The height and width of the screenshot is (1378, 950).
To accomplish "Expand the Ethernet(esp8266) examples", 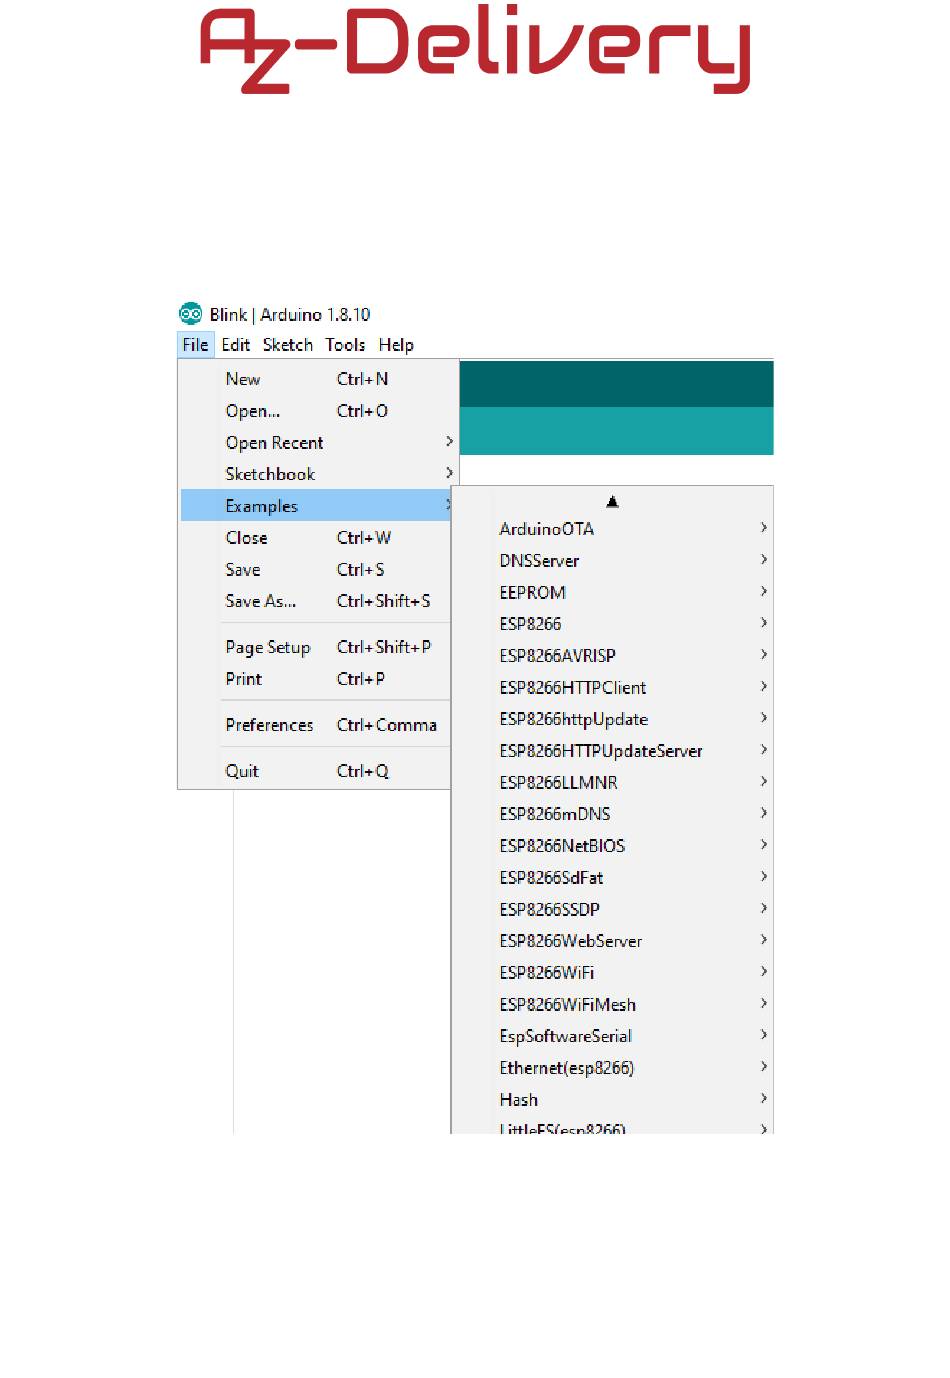I will tap(612, 1068).
